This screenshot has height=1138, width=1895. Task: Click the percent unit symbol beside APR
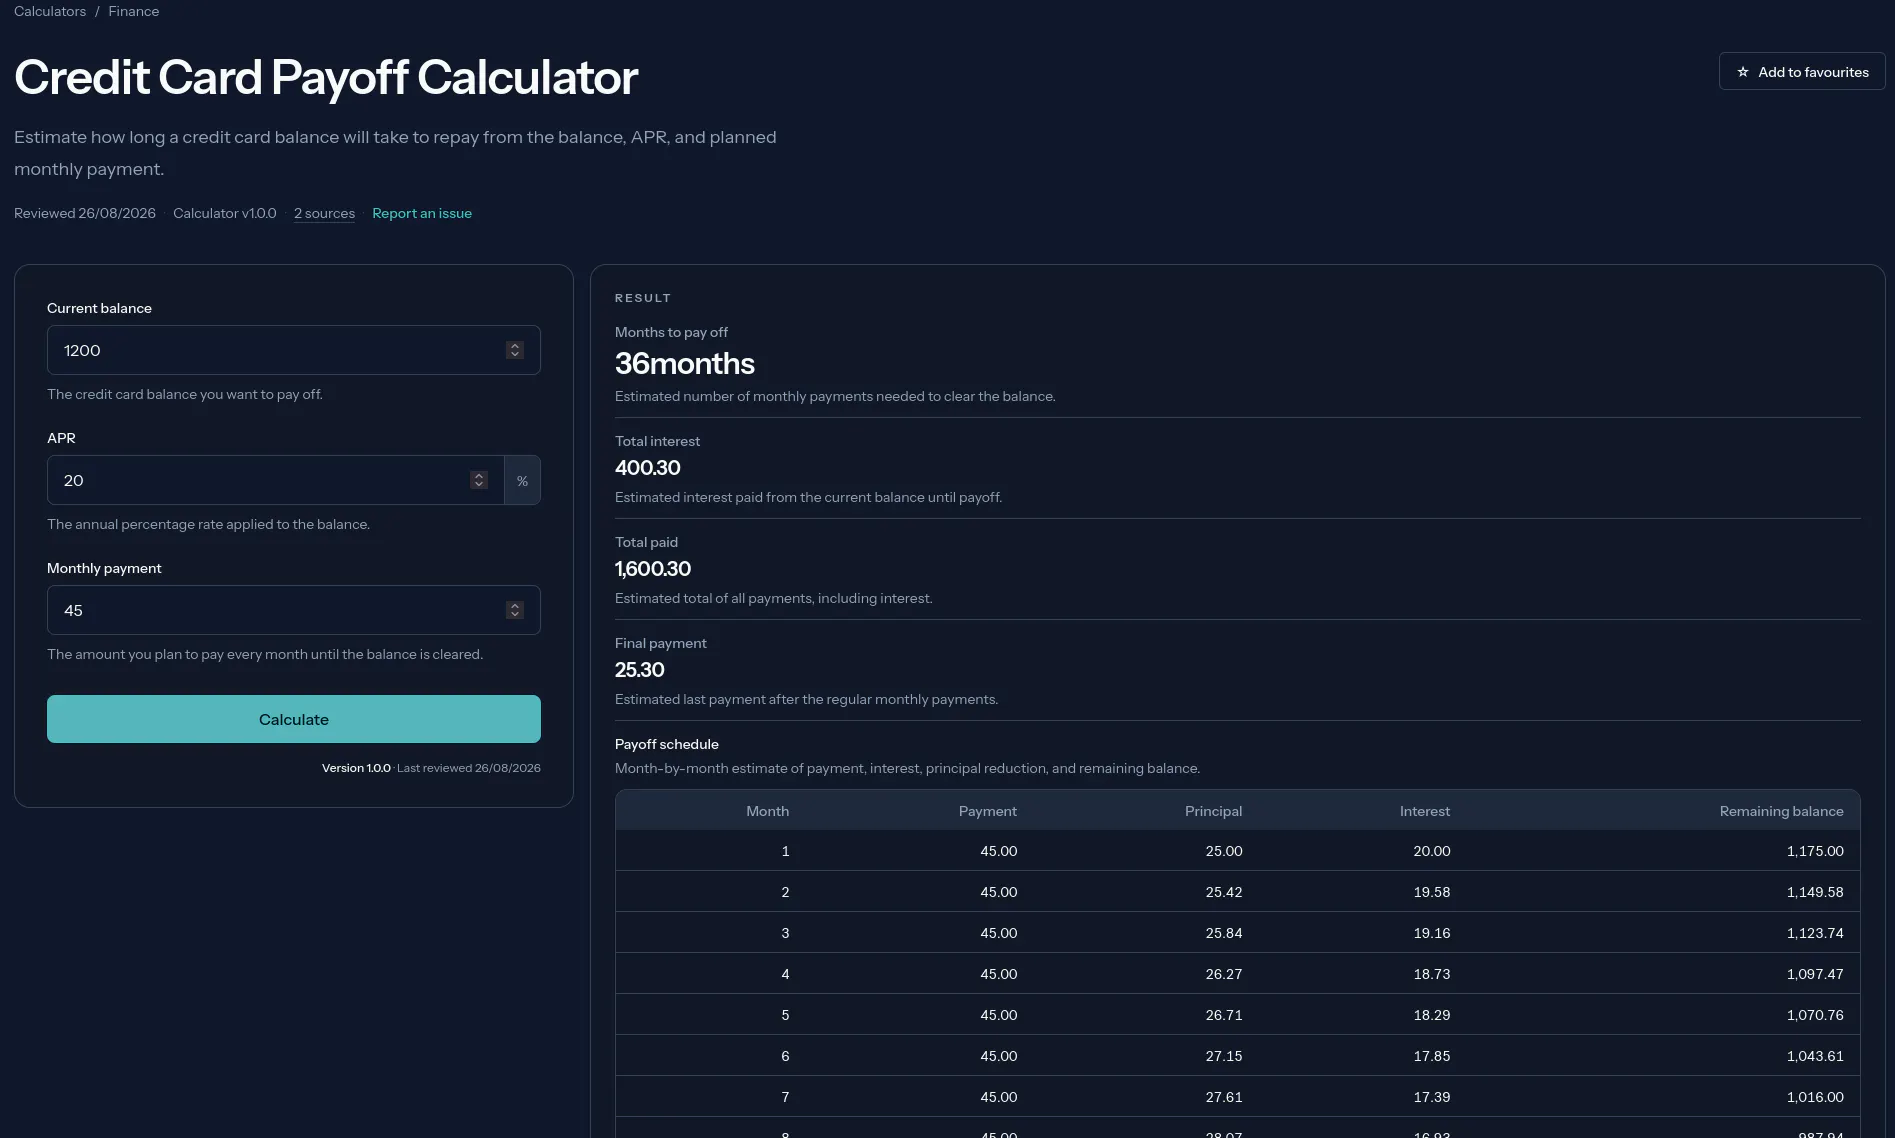point(522,481)
